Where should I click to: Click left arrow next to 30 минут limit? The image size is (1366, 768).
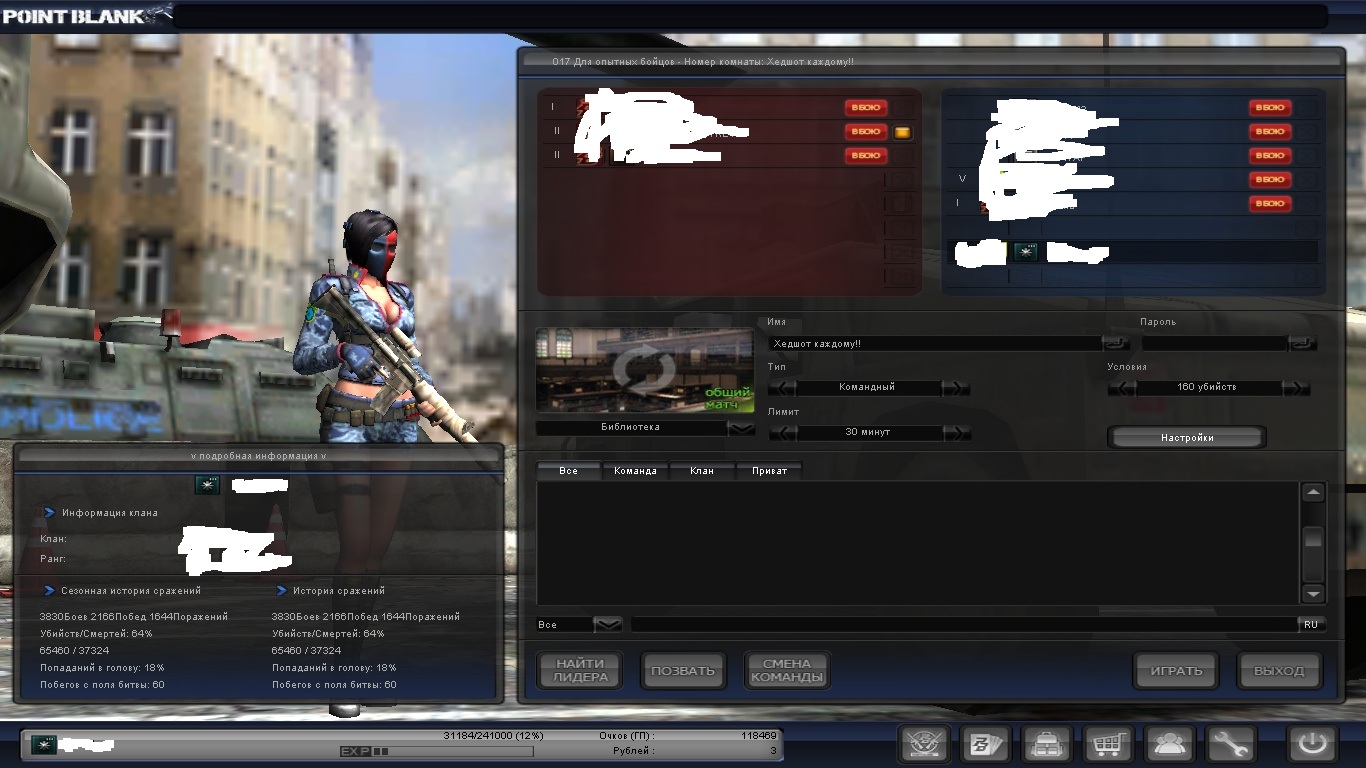[x=782, y=433]
